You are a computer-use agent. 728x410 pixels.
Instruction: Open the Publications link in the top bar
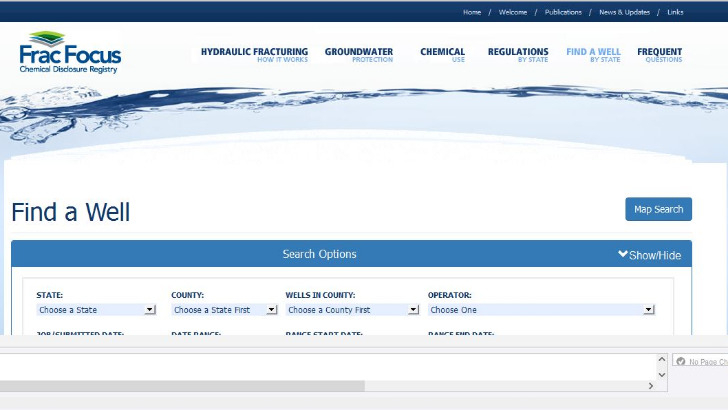click(563, 12)
